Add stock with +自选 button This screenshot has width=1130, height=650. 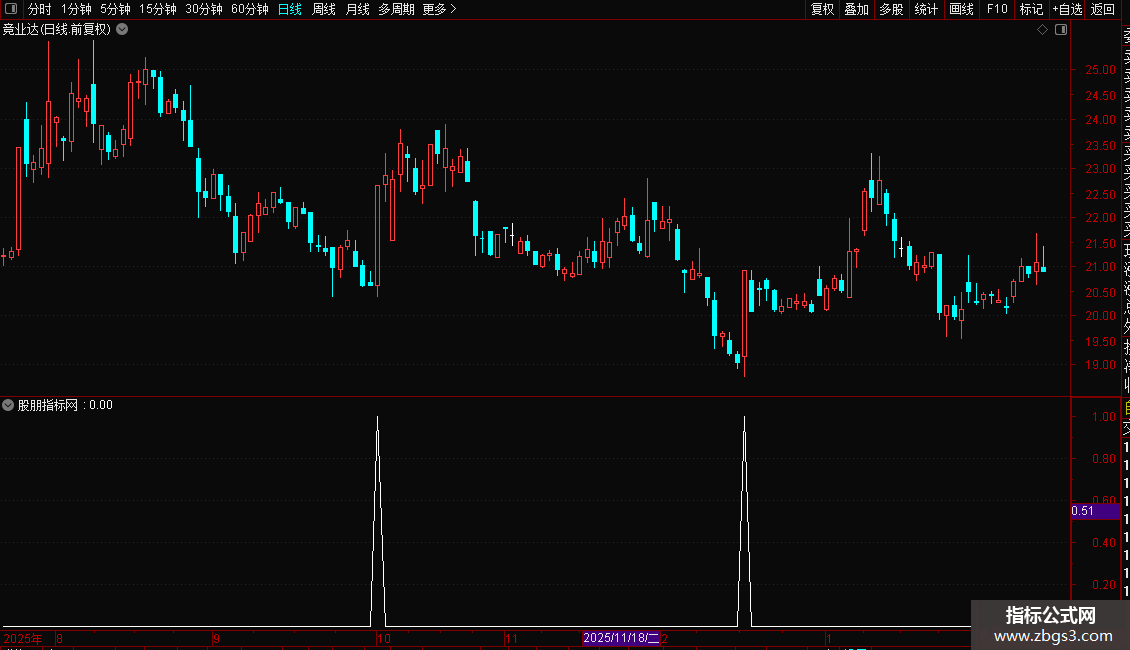tap(1067, 9)
